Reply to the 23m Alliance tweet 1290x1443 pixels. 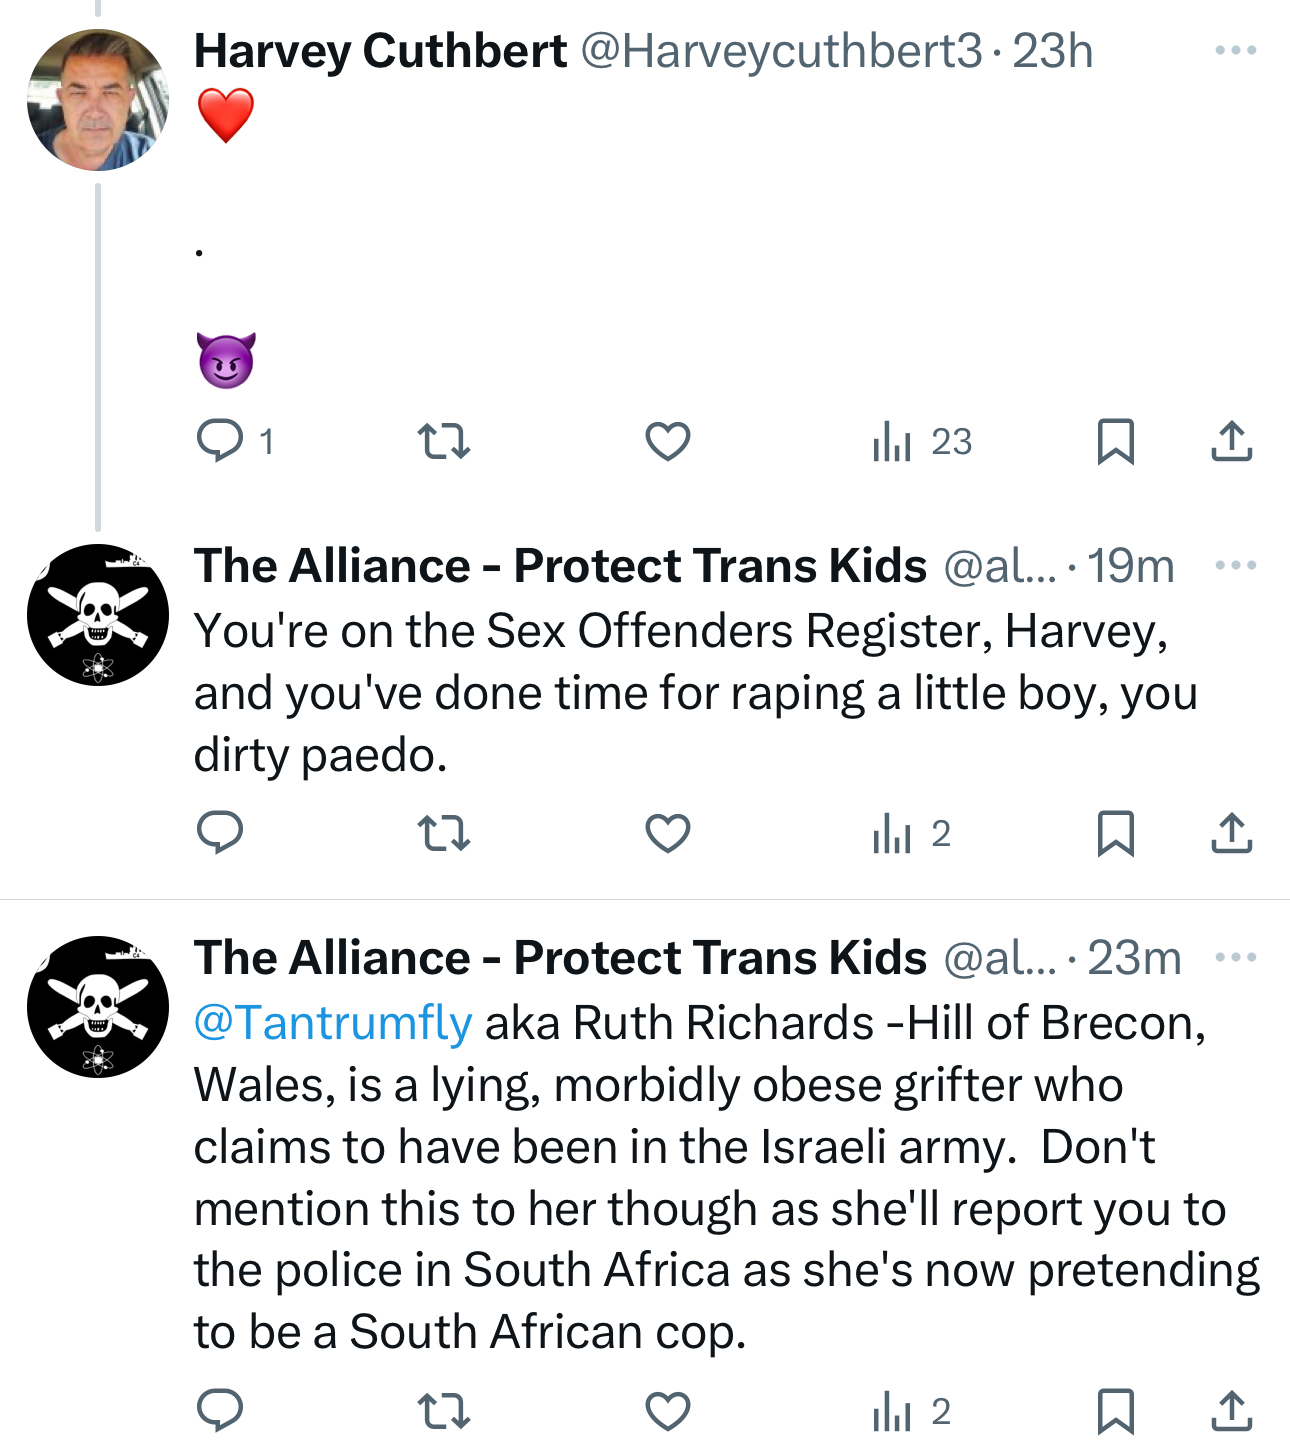(220, 1411)
